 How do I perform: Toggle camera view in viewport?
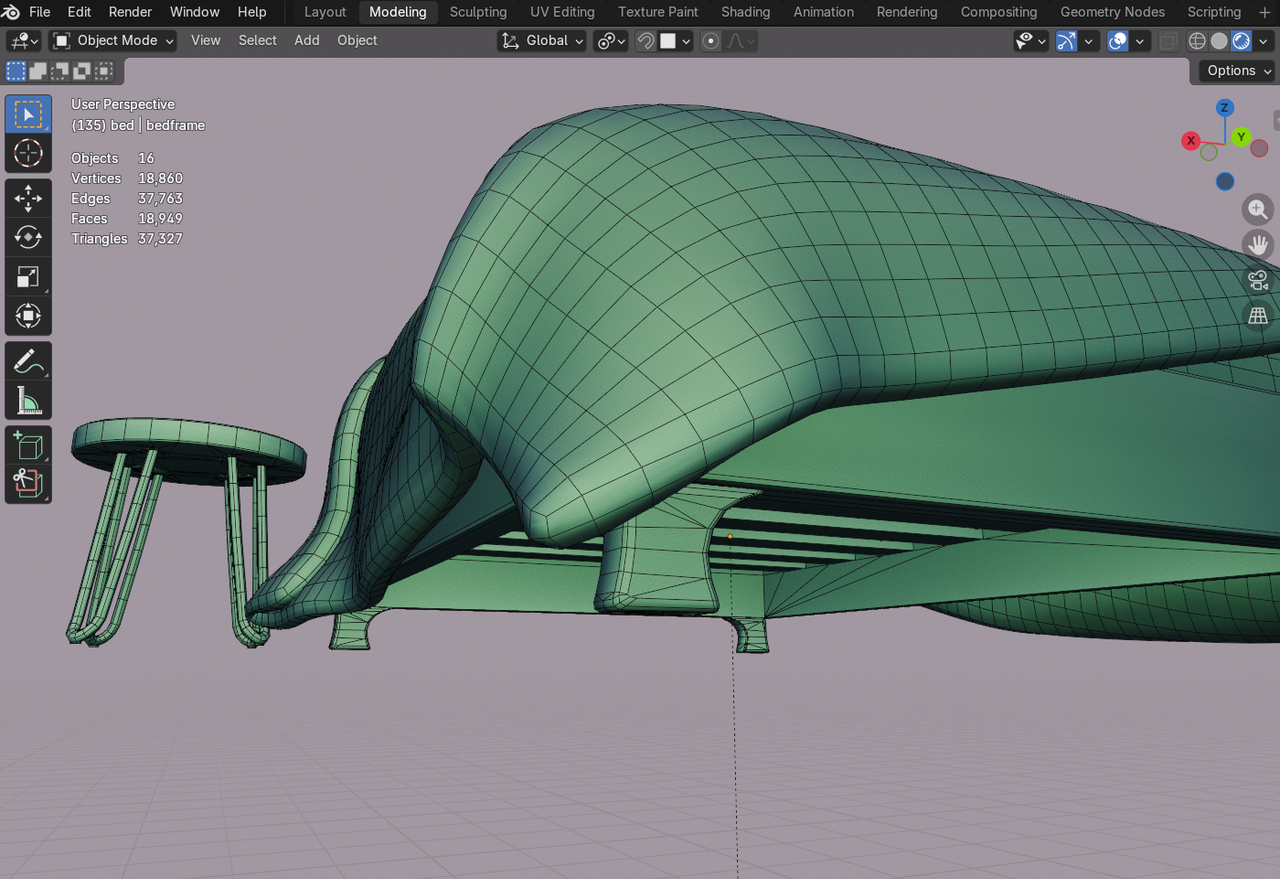(1258, 280)
